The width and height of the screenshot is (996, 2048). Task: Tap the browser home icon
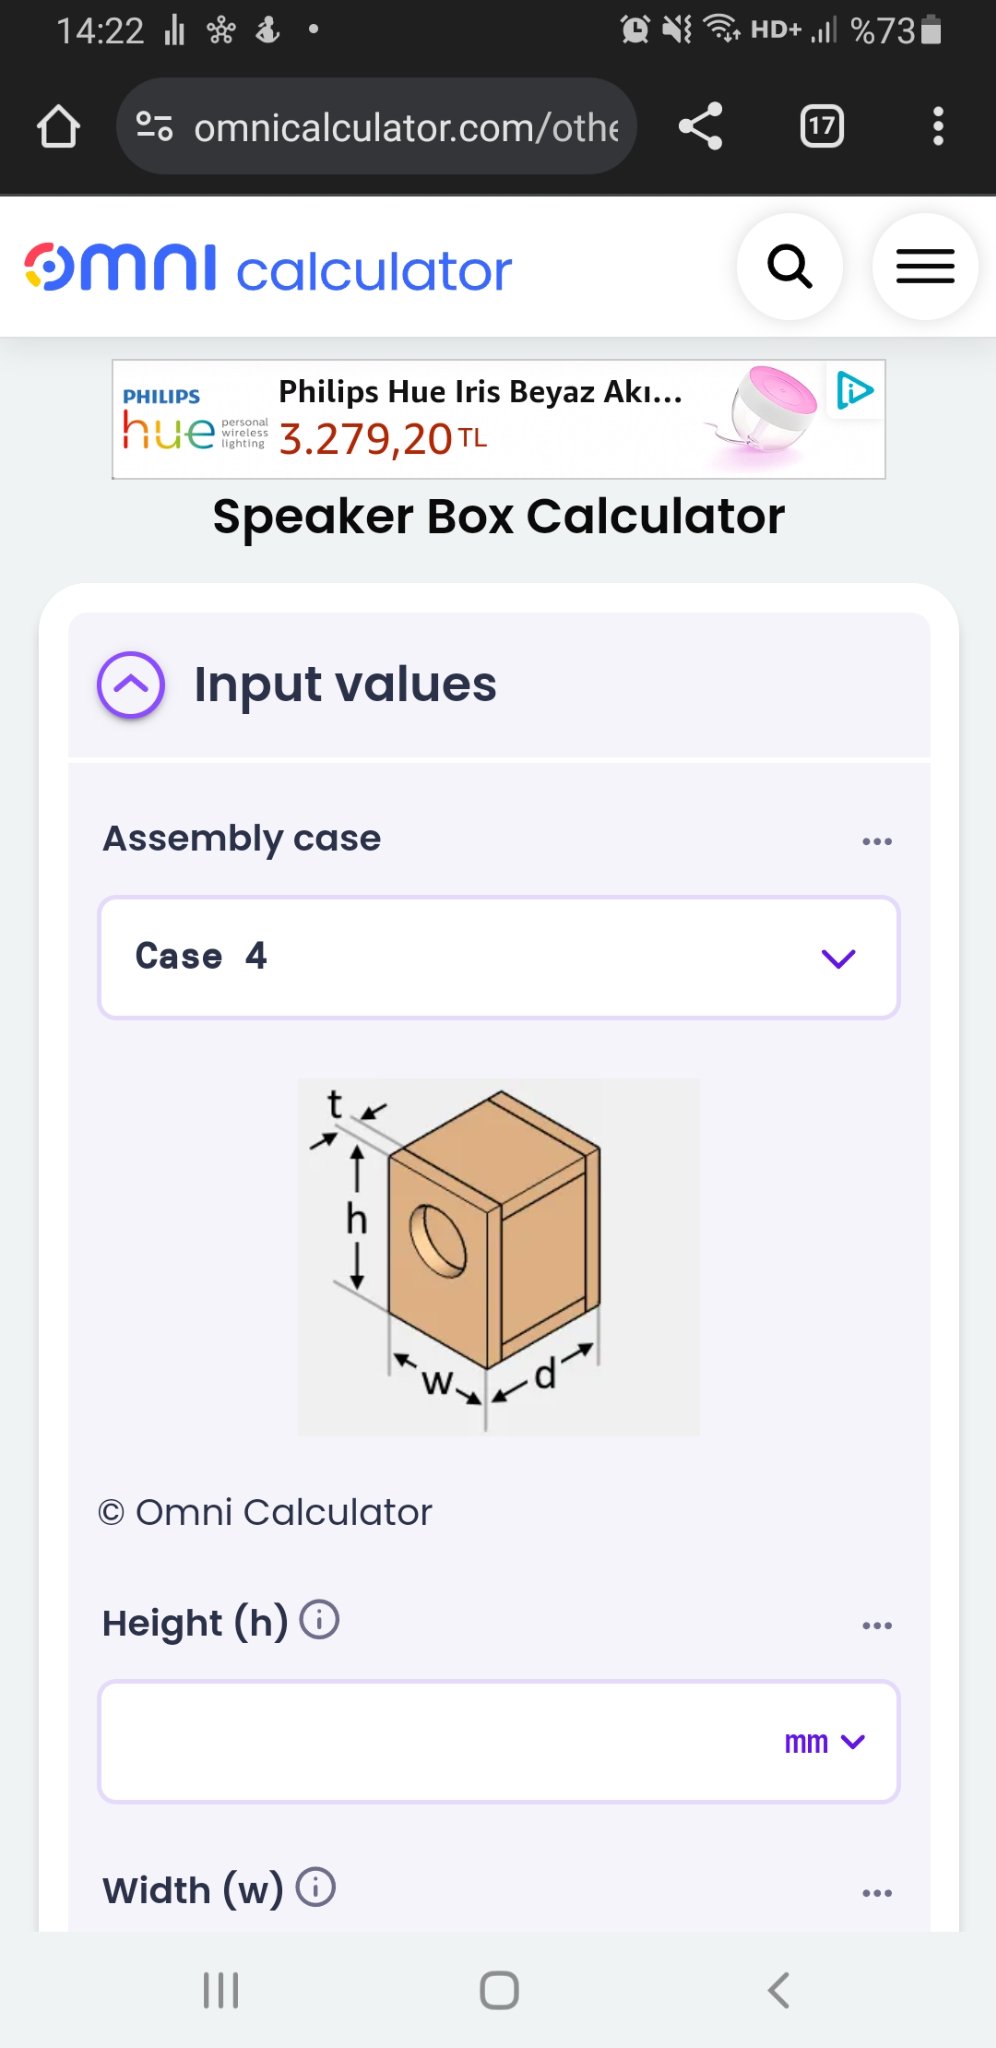tap(58, 127)
